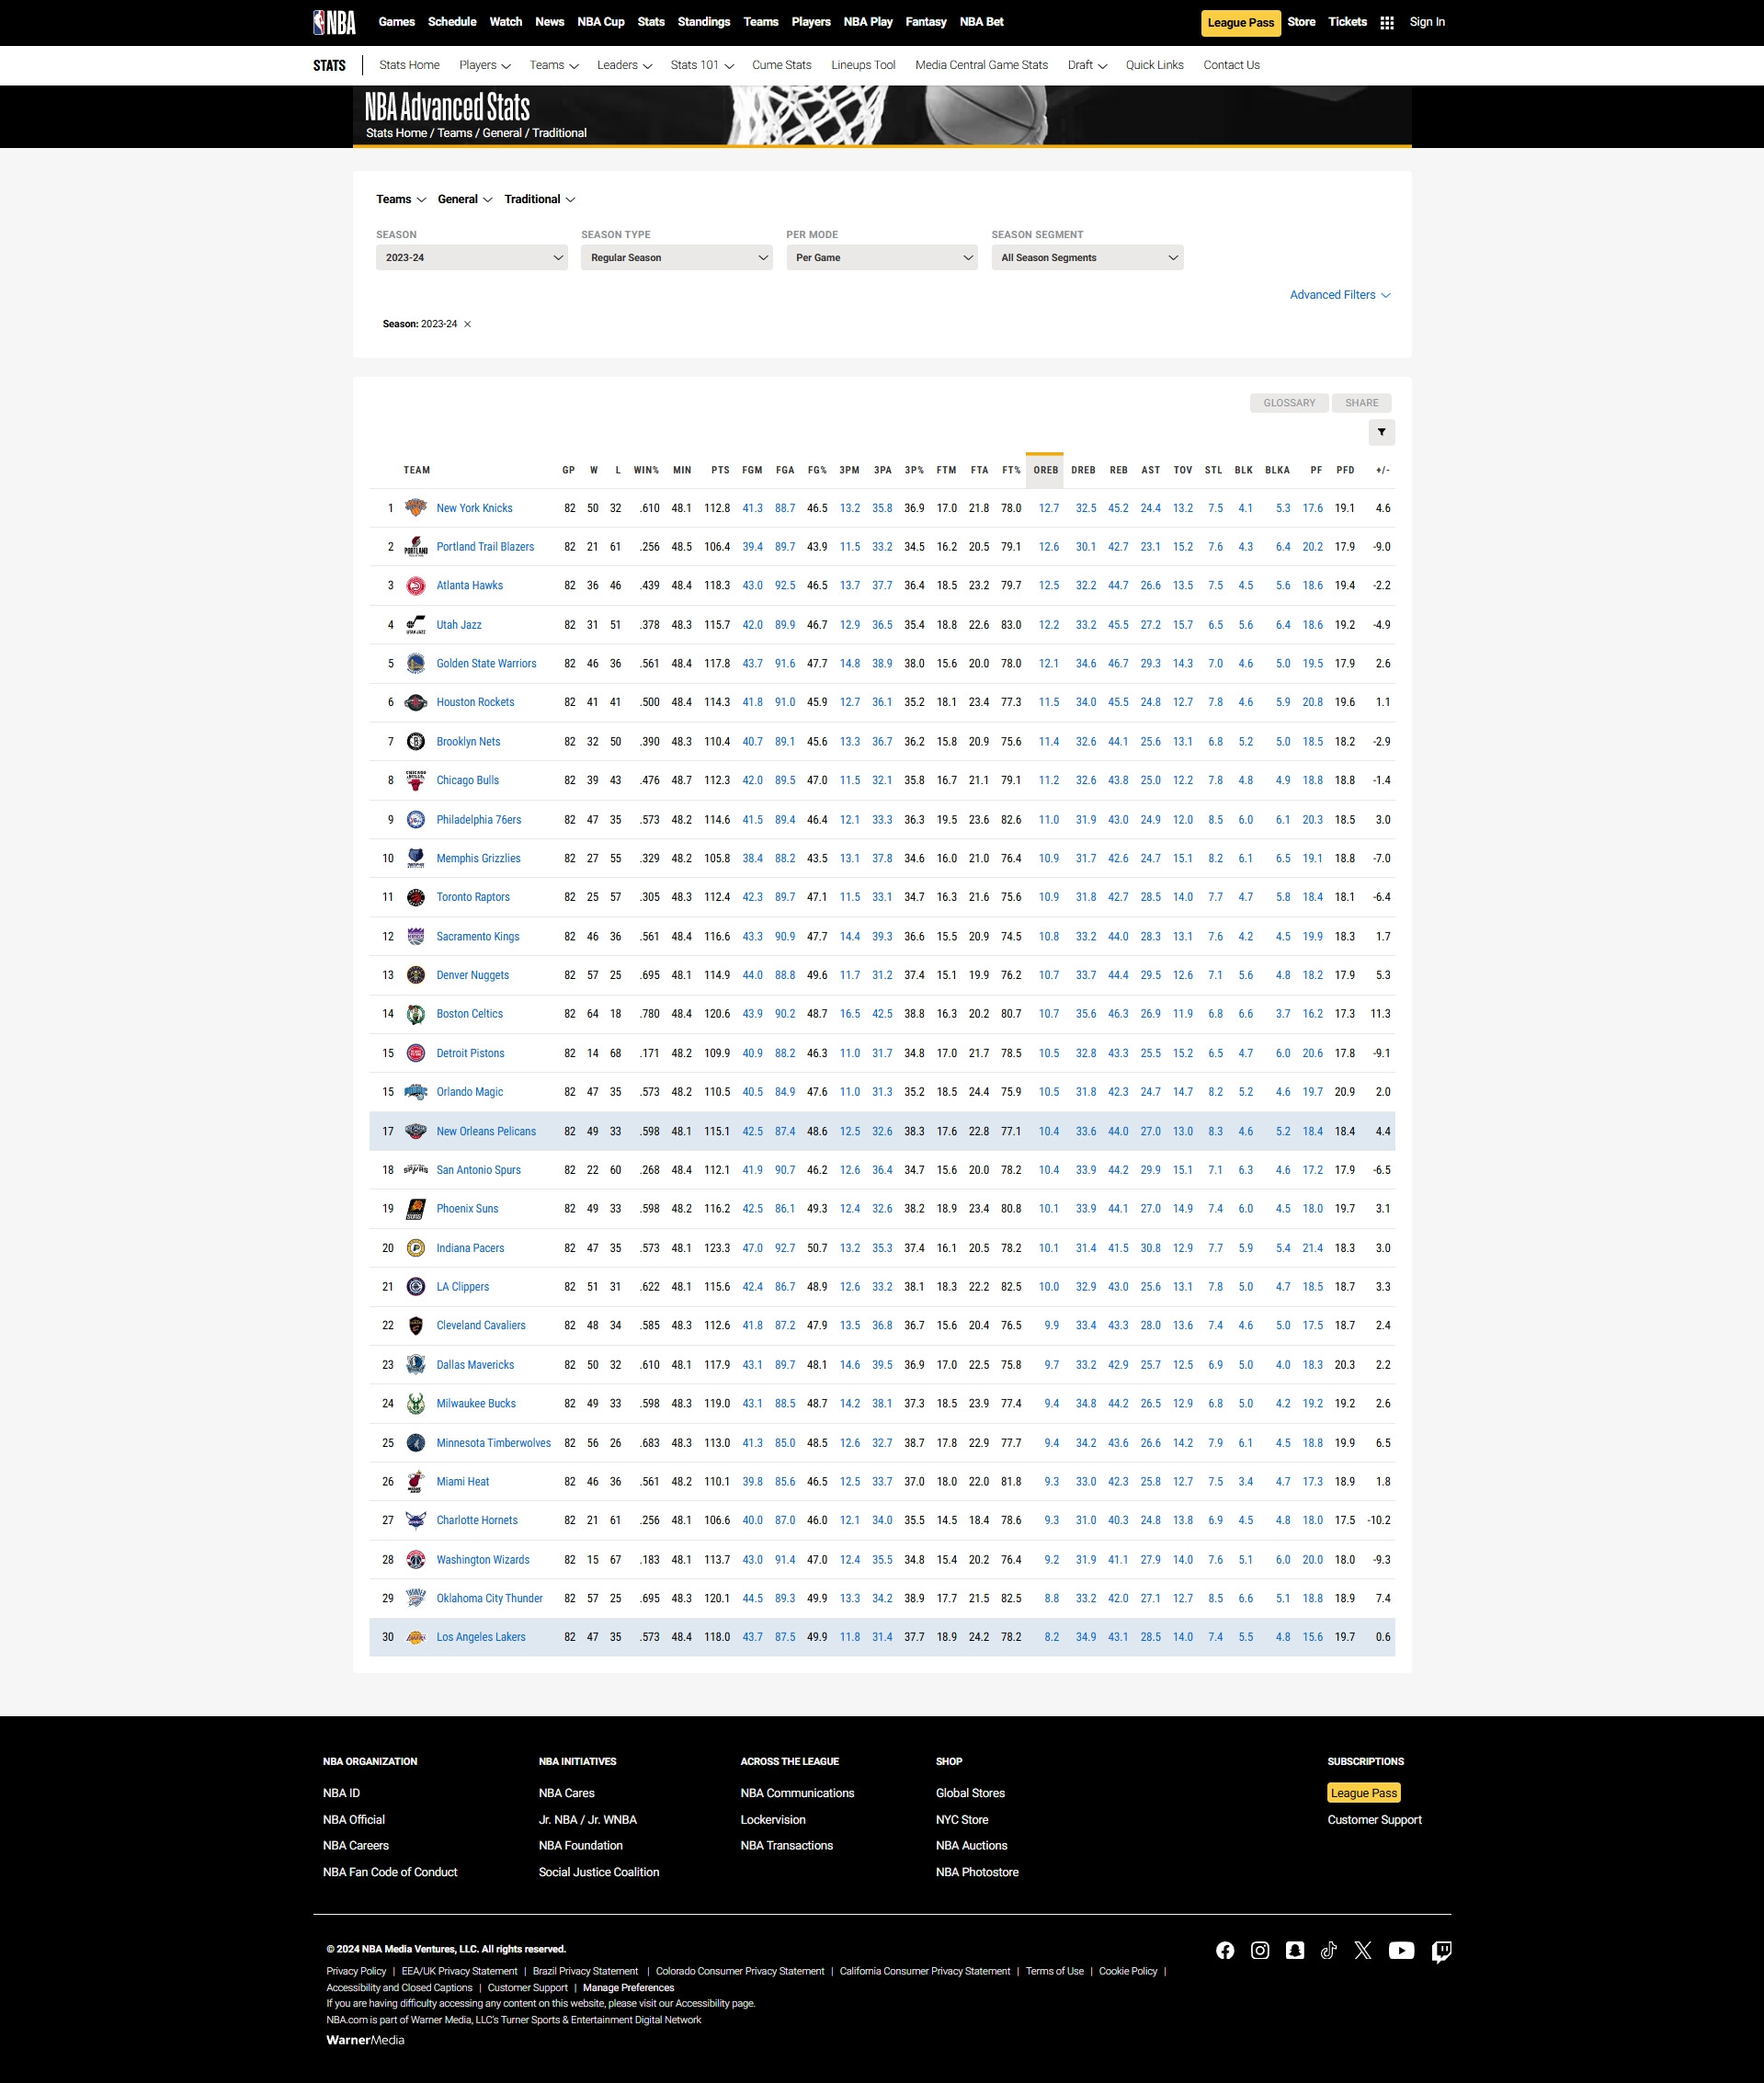Open the NBA X (Twitter) icon
Viewport: 1764px width, 2083px height.
(1363, 1951)
